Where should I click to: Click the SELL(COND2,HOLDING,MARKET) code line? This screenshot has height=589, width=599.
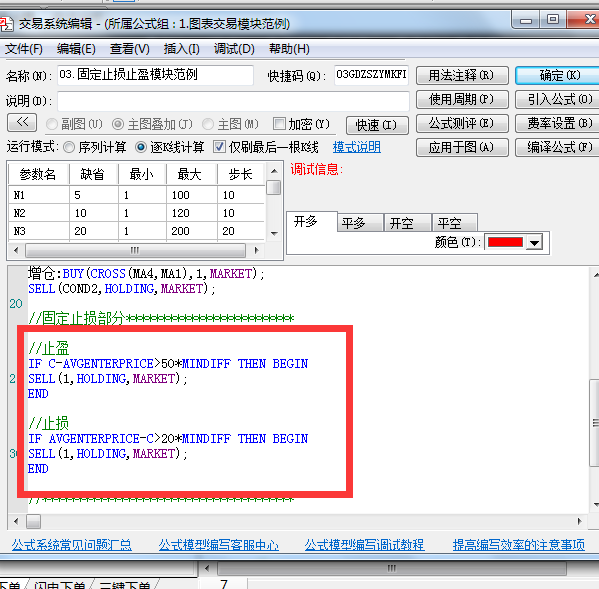(x=121, y=289)
